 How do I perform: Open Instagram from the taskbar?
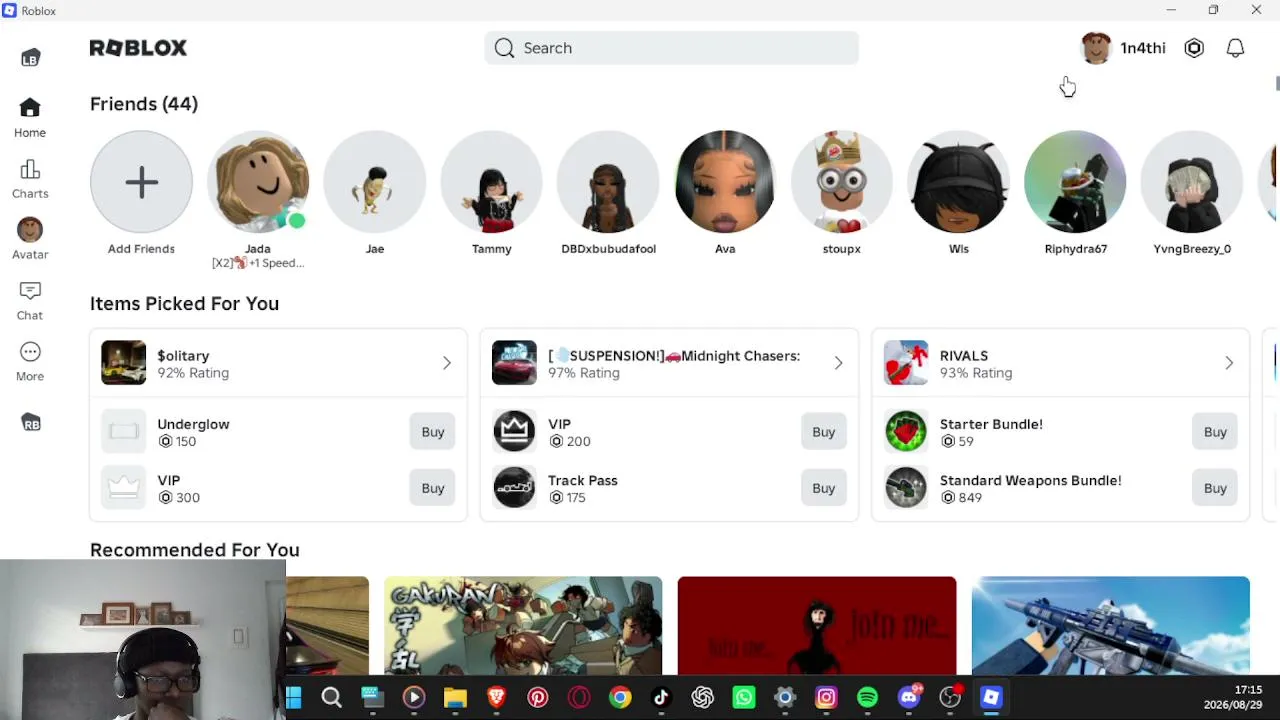(826, 697)
